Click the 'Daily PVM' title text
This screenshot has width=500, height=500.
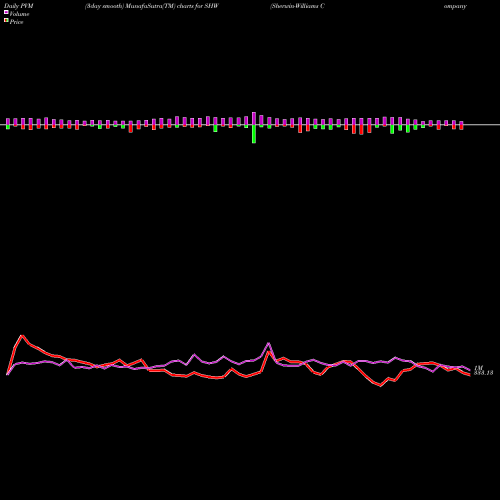click(19, 6)
